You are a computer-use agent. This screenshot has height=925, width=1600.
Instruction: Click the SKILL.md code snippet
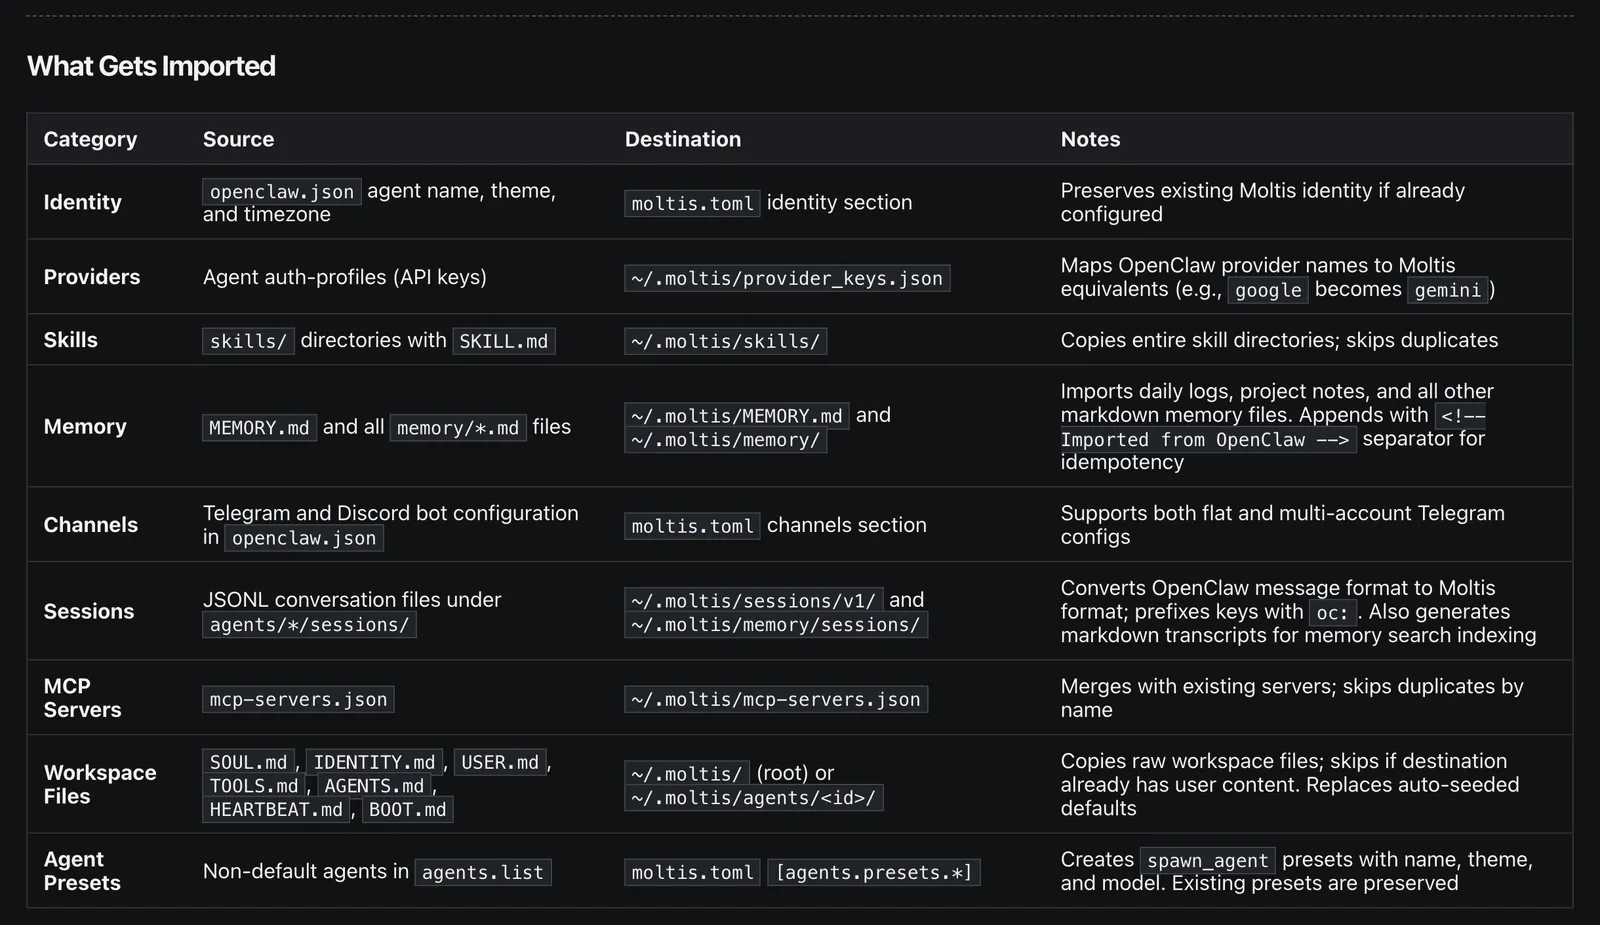[x=504, y=341]
